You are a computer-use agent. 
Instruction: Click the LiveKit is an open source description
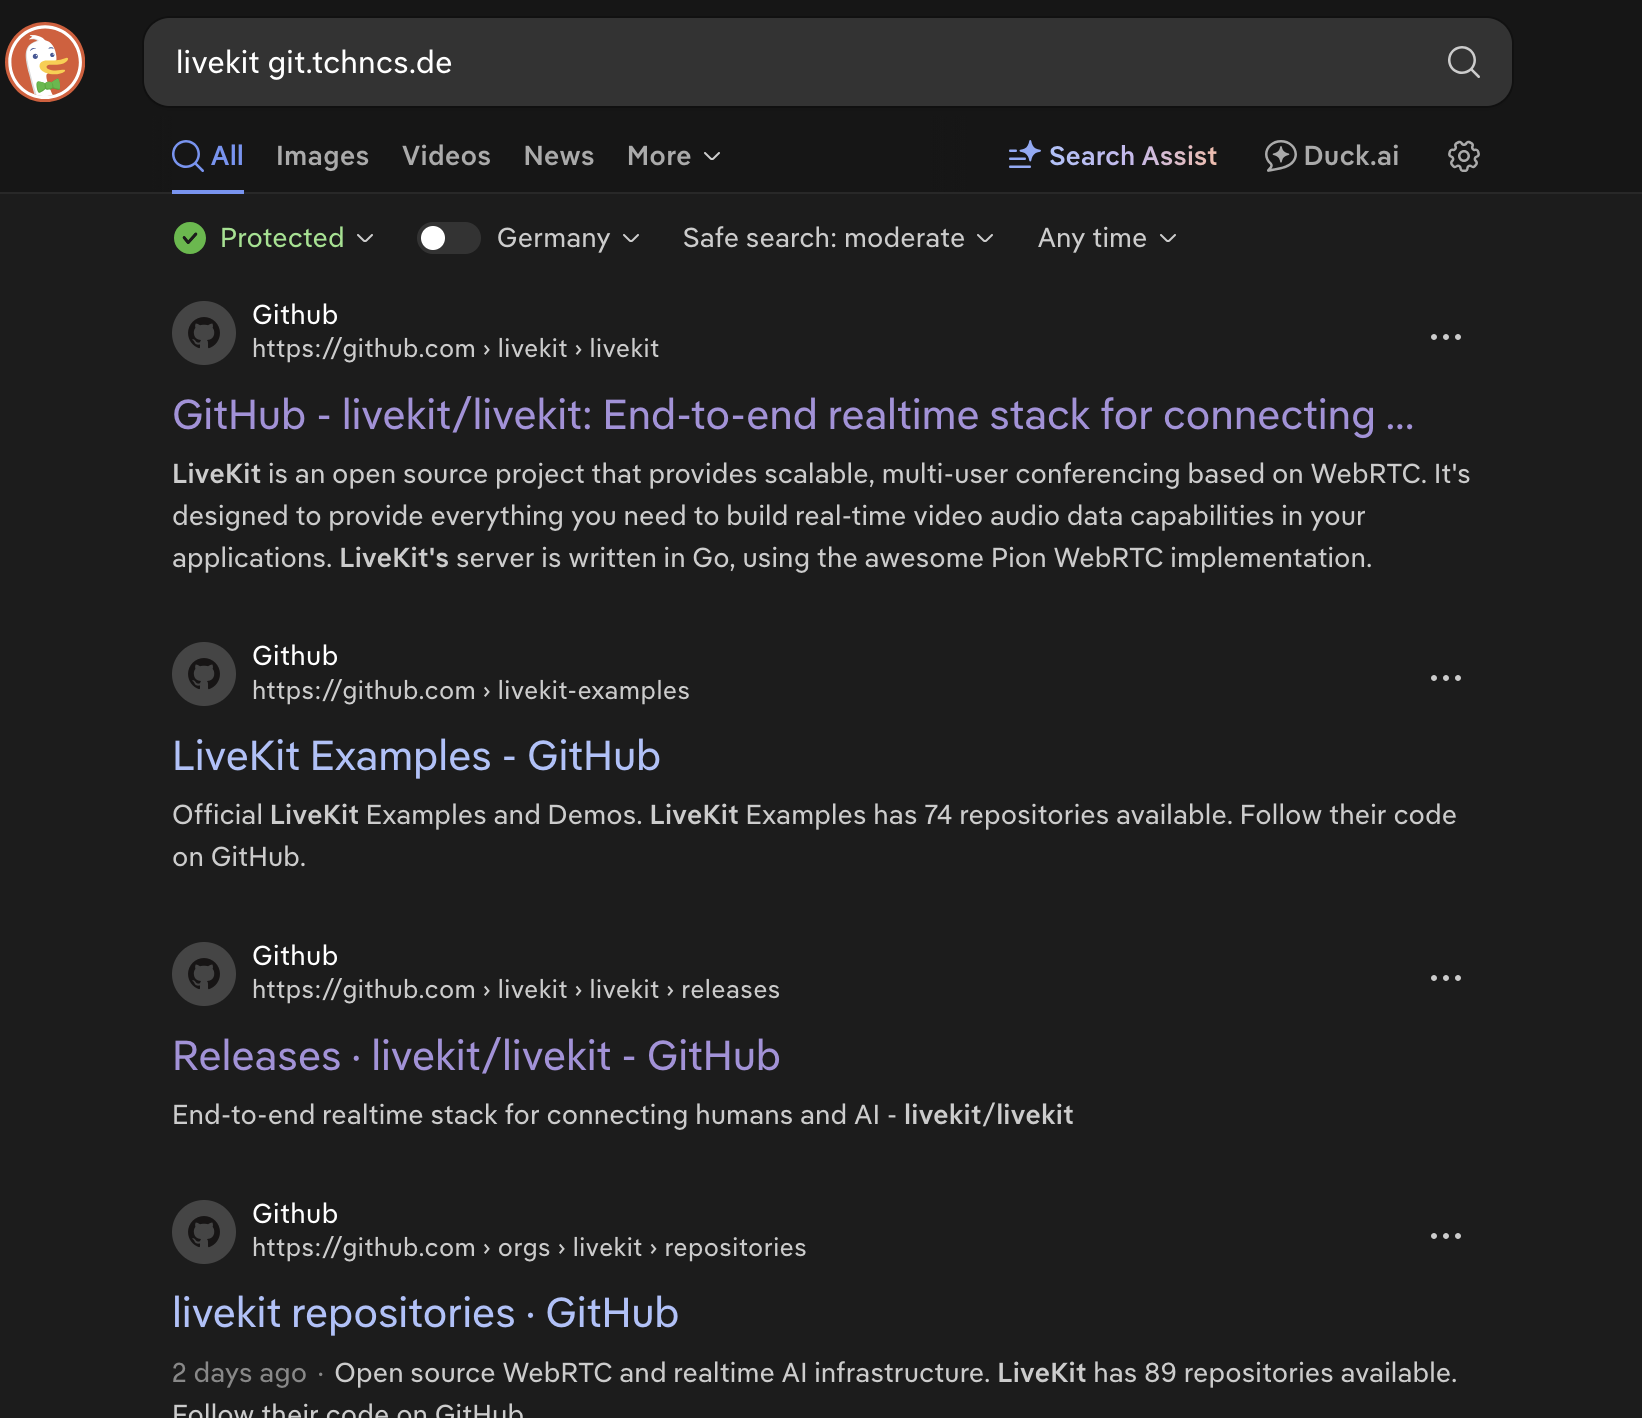click(x=821, y=516)
